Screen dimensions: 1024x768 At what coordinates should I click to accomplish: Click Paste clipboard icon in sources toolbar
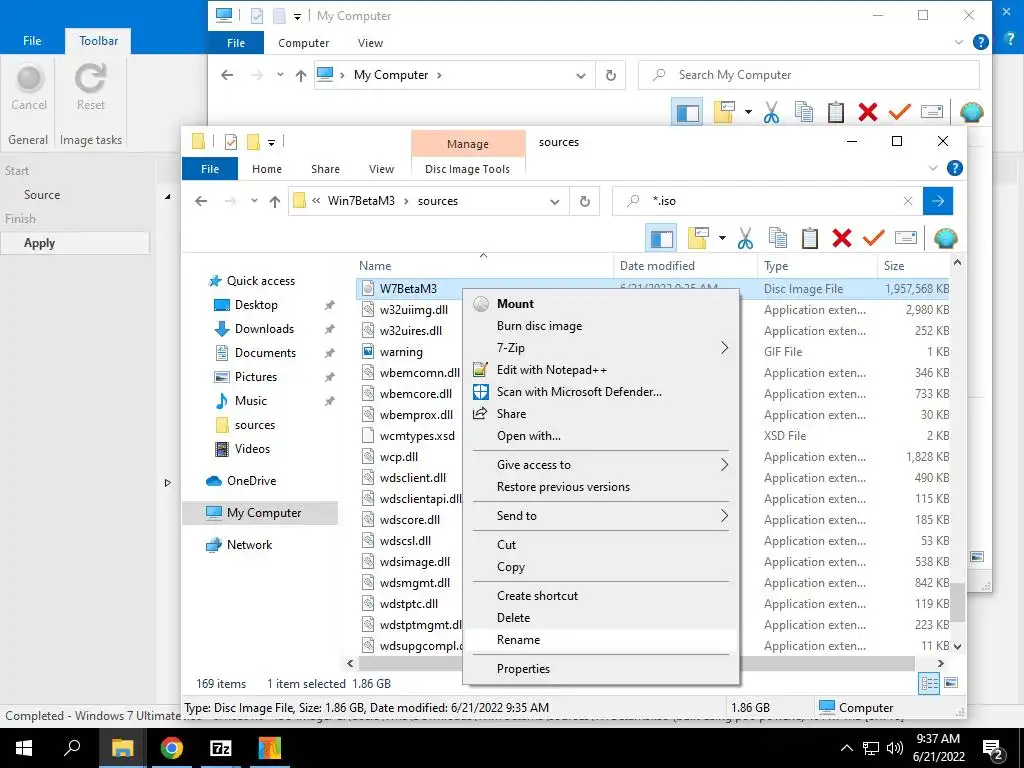click(x=810, y=238)
